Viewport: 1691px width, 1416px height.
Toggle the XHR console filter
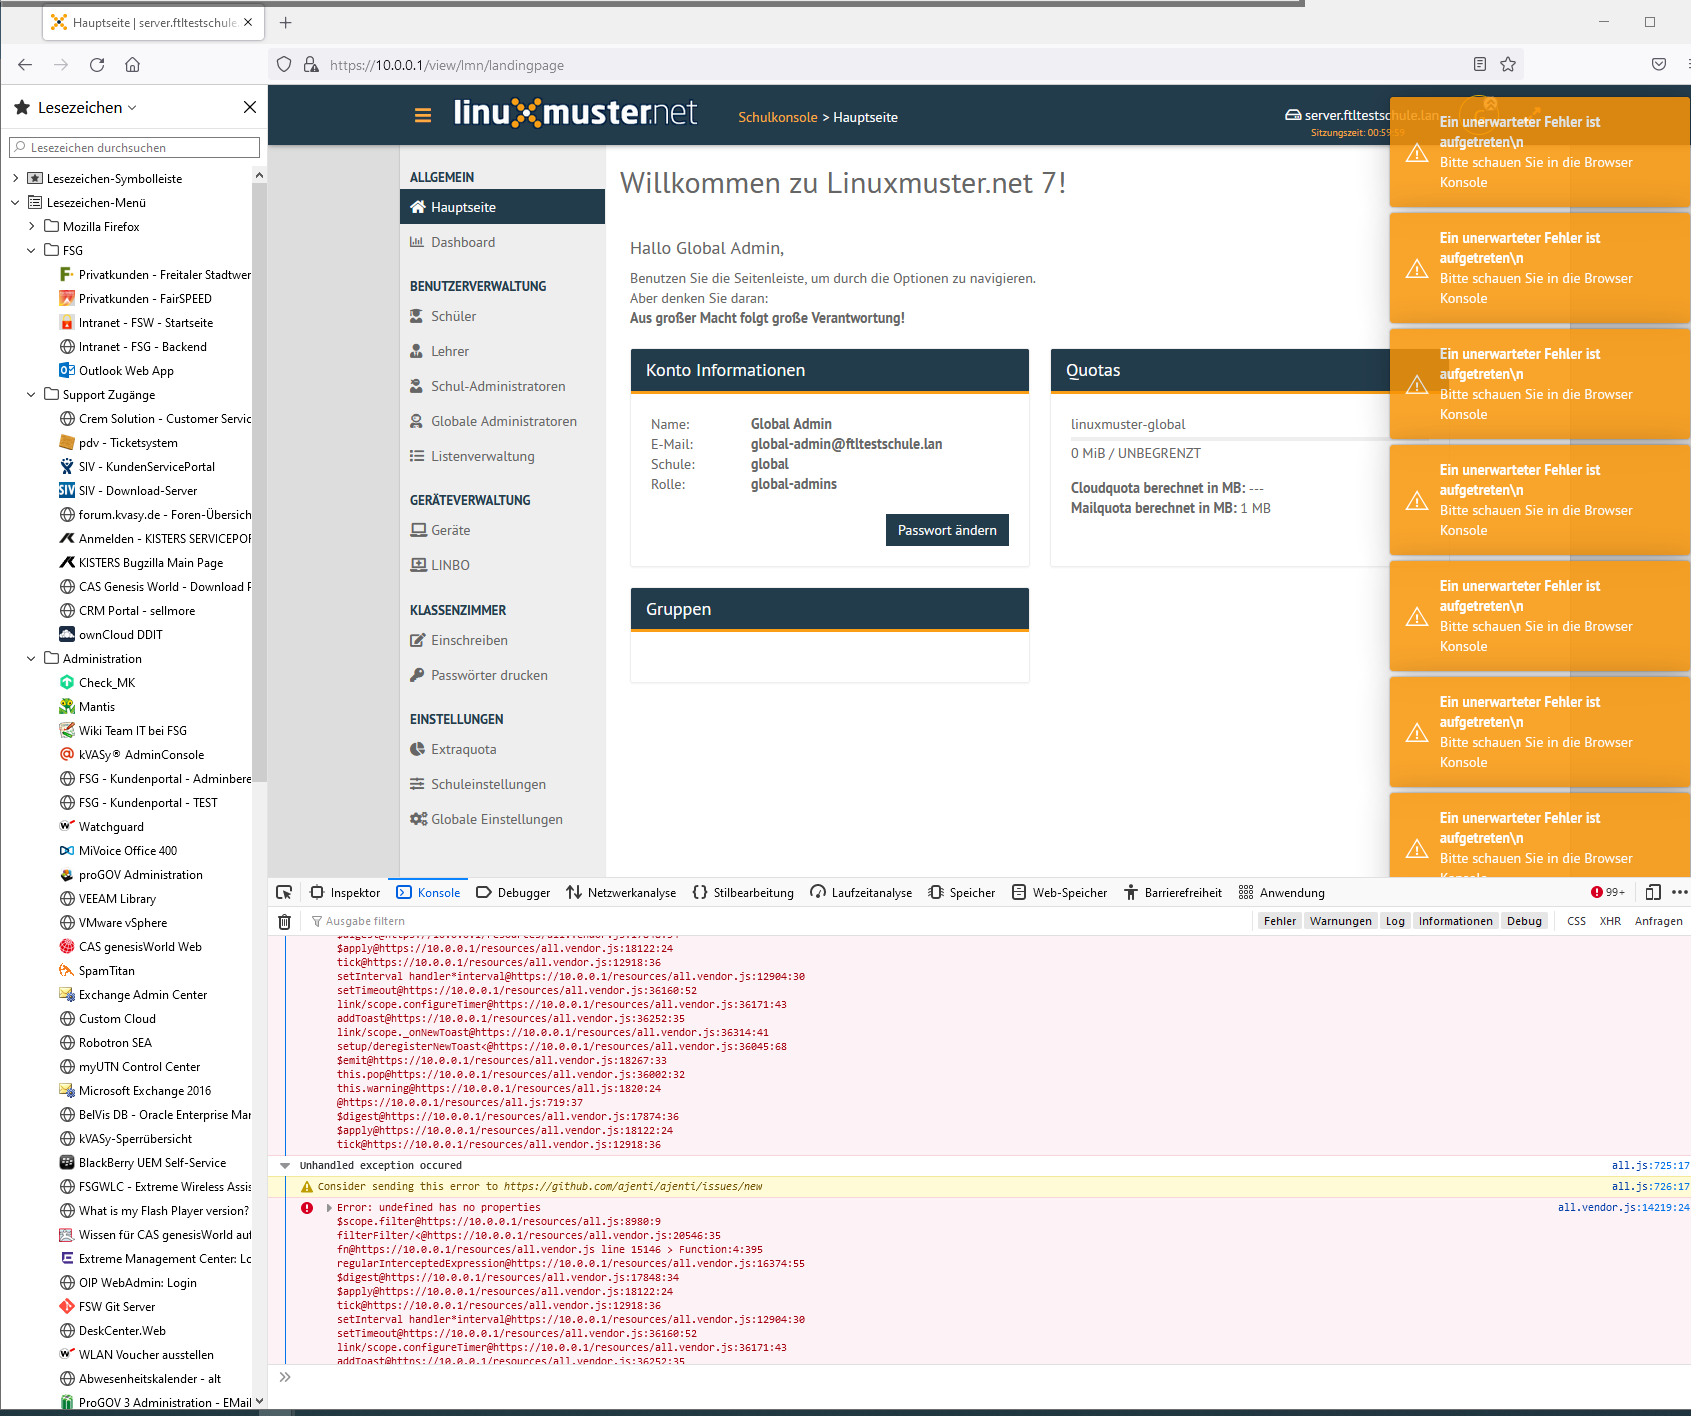coord(1610,921)
